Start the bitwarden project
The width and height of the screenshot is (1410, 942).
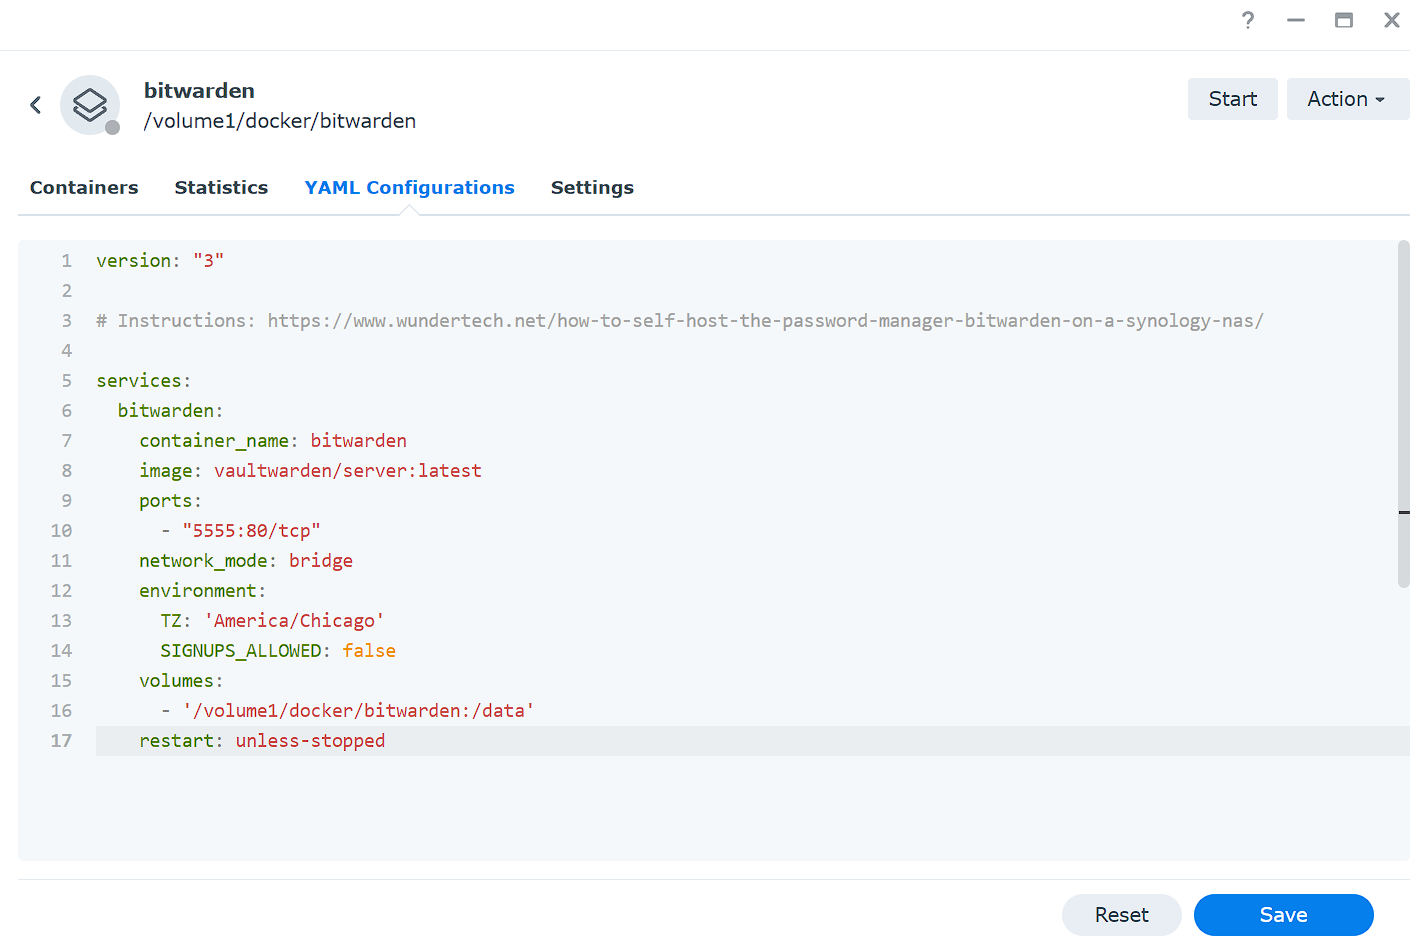[x=1232, y=98]
